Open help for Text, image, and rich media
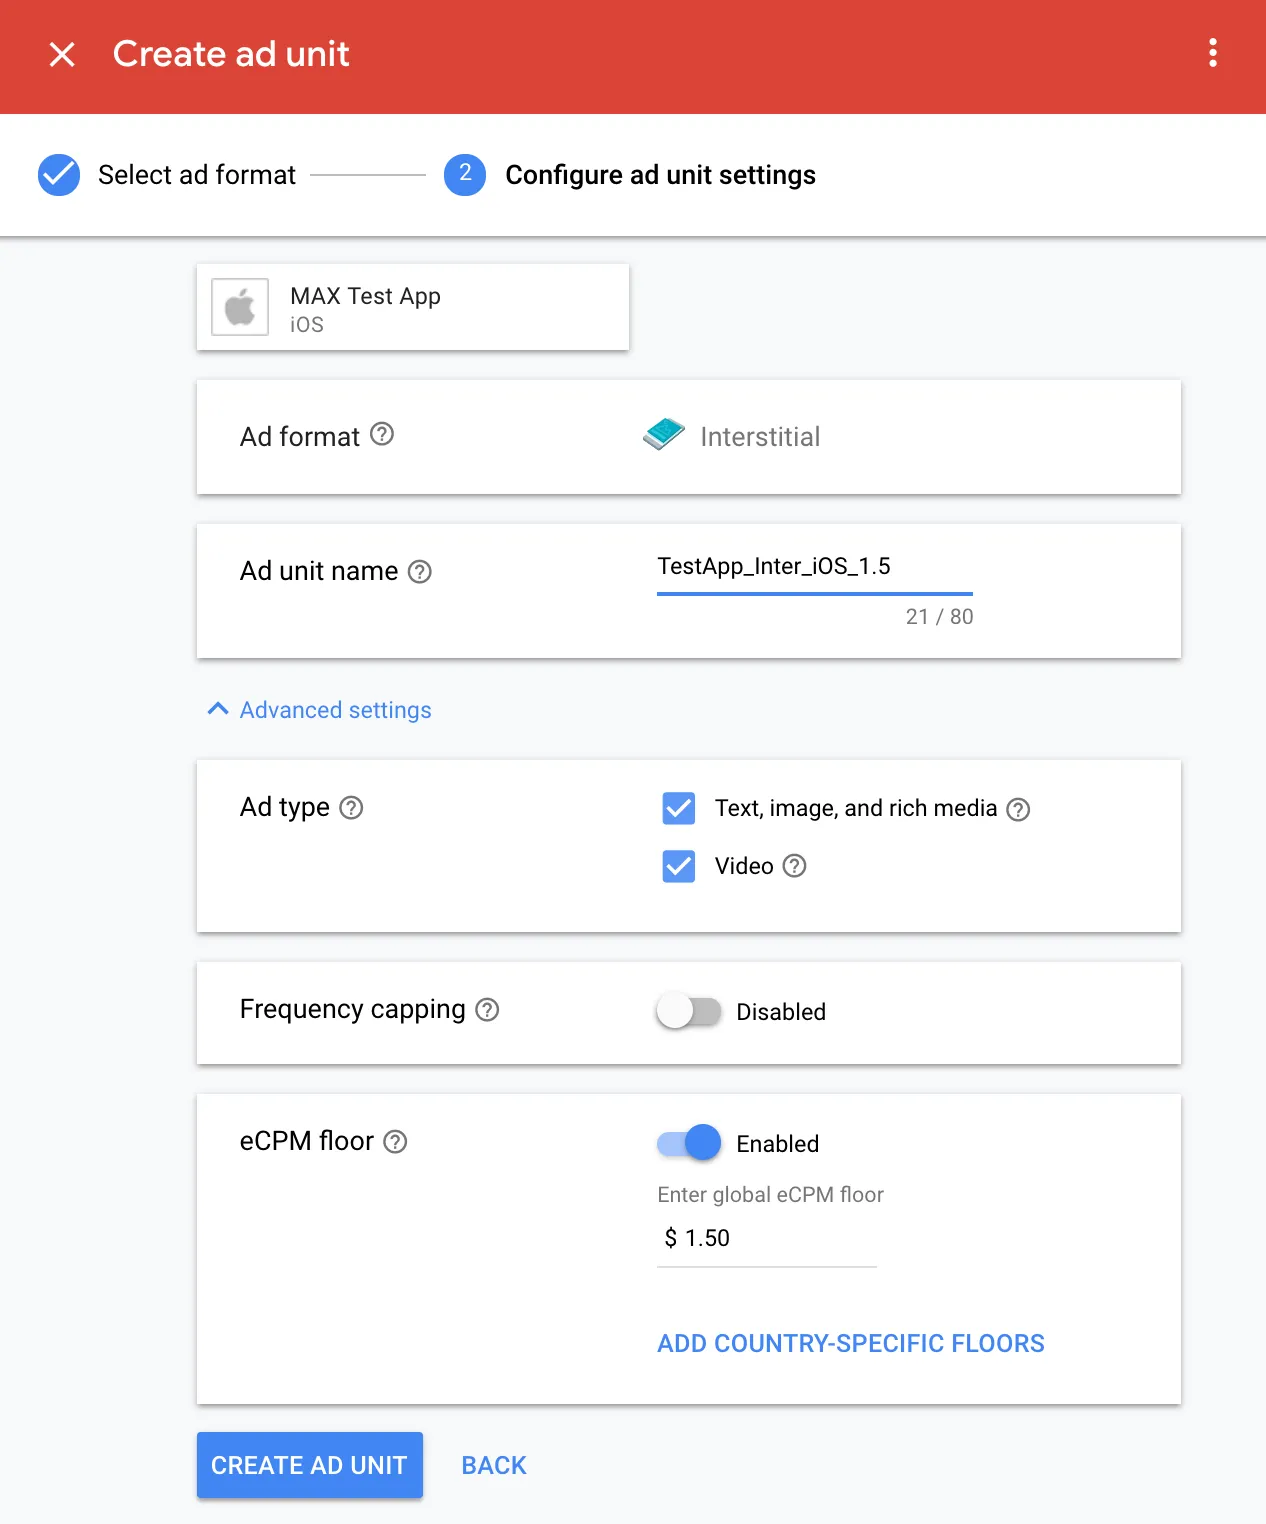Image resolution: width=1266 pixels, height=1524 pixels. (x=1018, y=809)
